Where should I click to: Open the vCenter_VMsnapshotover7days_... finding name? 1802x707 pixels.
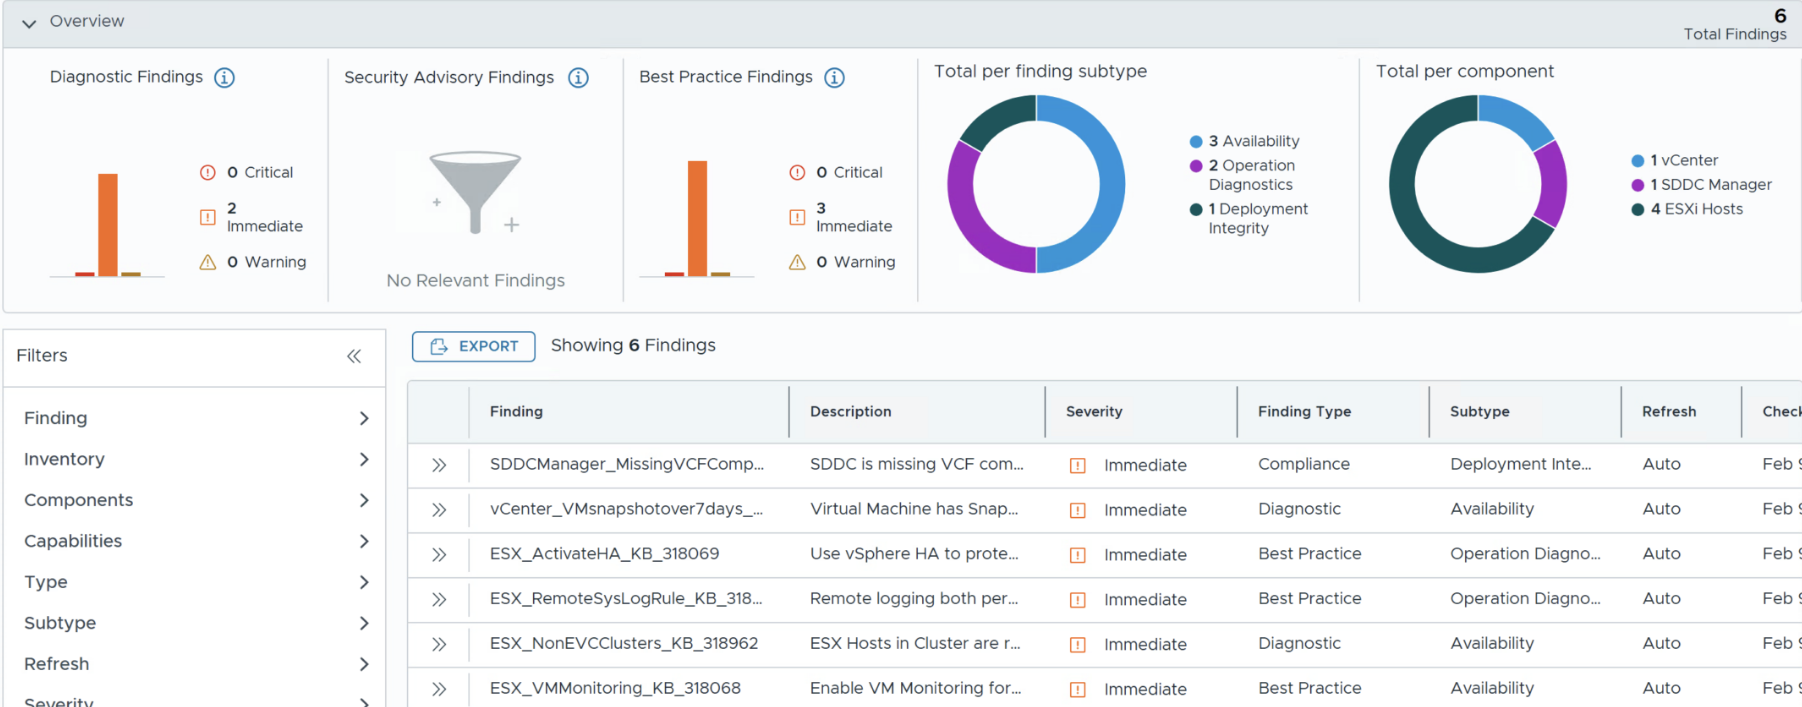click(626, 509)
